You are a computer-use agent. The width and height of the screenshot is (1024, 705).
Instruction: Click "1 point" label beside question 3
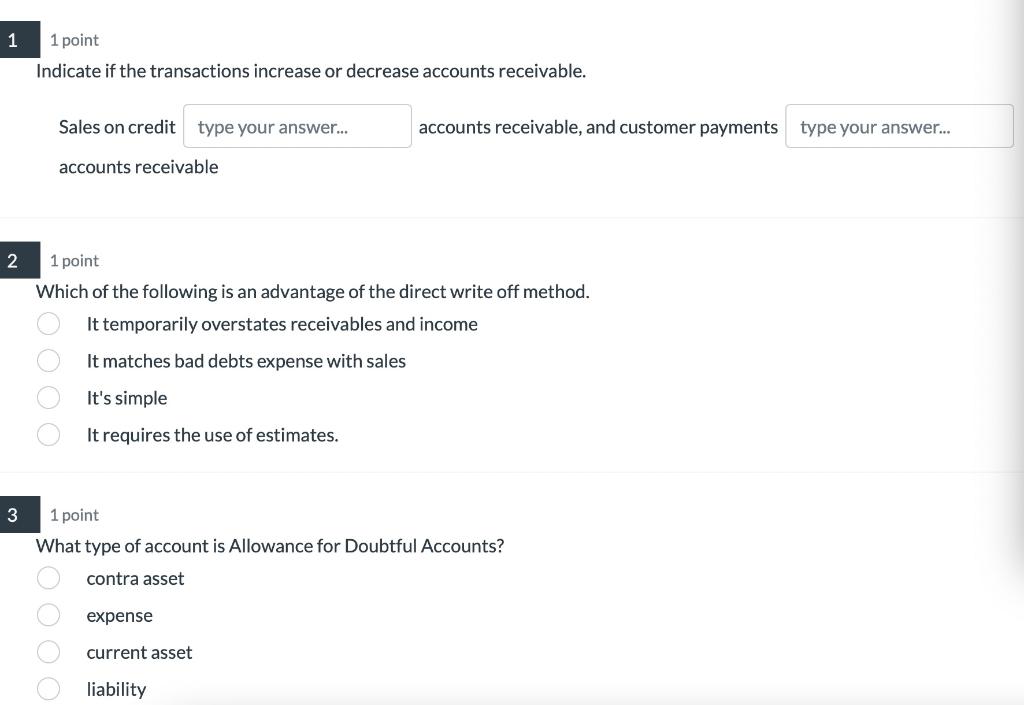pyautogui.click(x=73, y=515)
